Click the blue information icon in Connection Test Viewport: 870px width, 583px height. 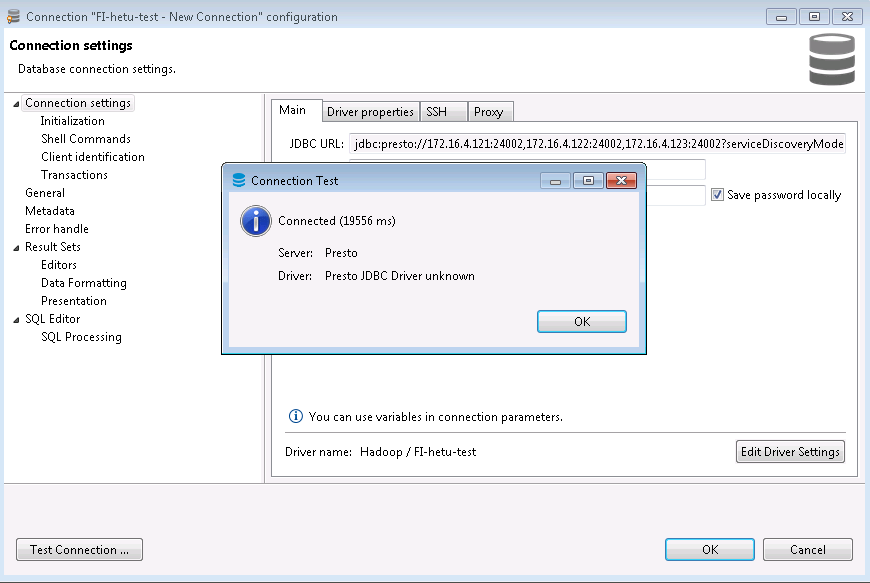coord(256,221)
